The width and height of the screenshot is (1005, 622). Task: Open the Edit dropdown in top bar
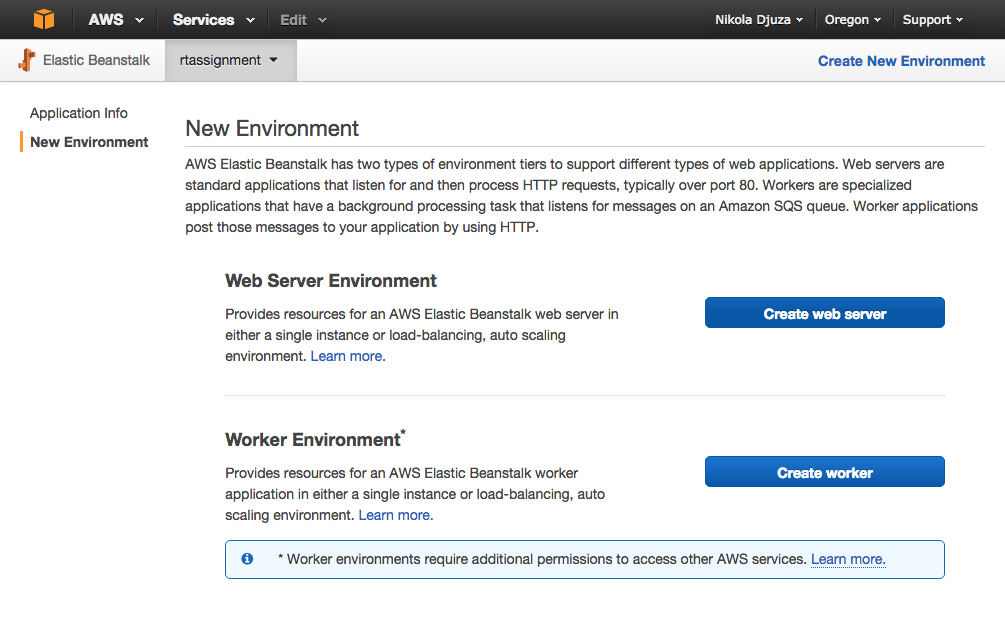[x=303, y=20]
